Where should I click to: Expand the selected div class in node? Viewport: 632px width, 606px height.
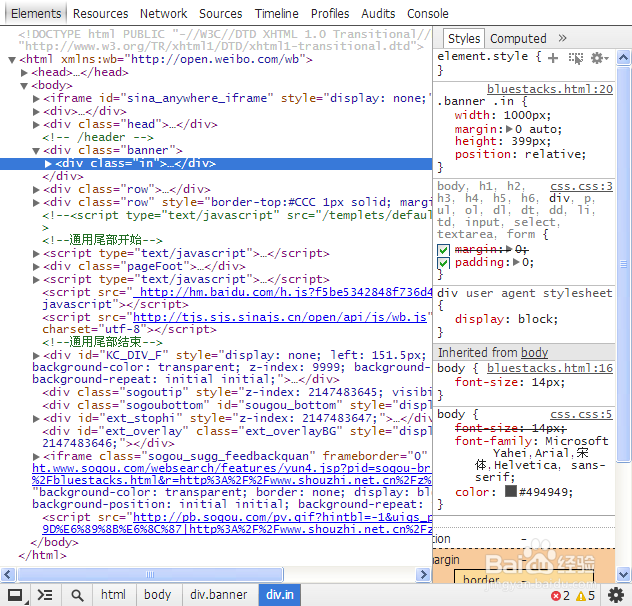[x=48, y=164]
